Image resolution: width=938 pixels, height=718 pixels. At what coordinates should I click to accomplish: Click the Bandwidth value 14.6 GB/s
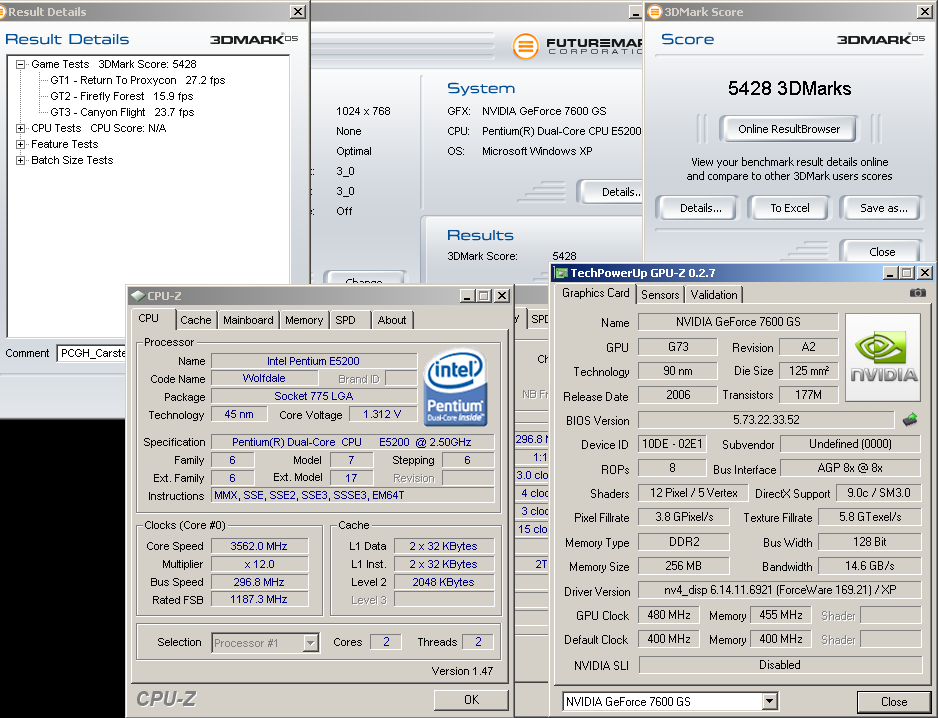click(x=869, y=565)
